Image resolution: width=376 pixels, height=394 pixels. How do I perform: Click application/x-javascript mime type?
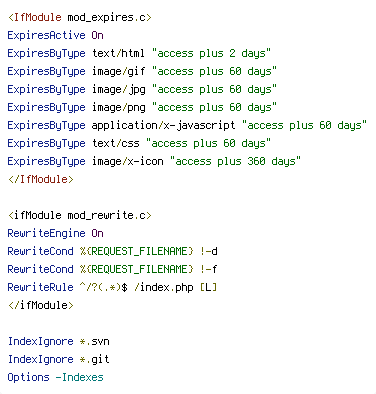point(163,125)
